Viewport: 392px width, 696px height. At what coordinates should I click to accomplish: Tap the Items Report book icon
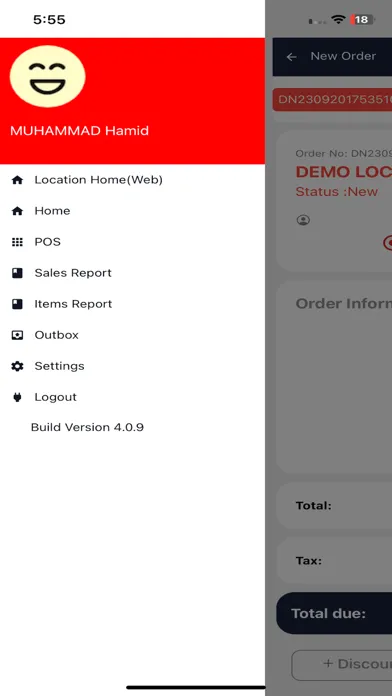[x=17, y=304]
